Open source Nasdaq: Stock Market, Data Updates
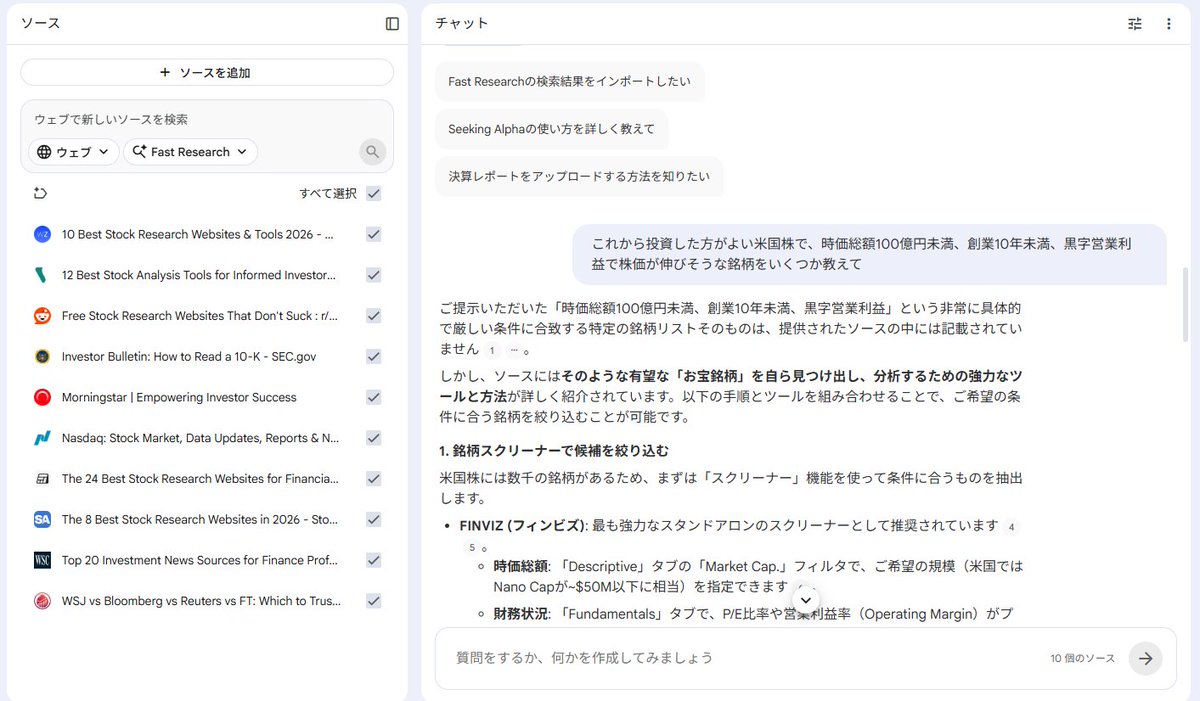The height and width of the screenshot is (701, 1200). [x=200, y=438]
